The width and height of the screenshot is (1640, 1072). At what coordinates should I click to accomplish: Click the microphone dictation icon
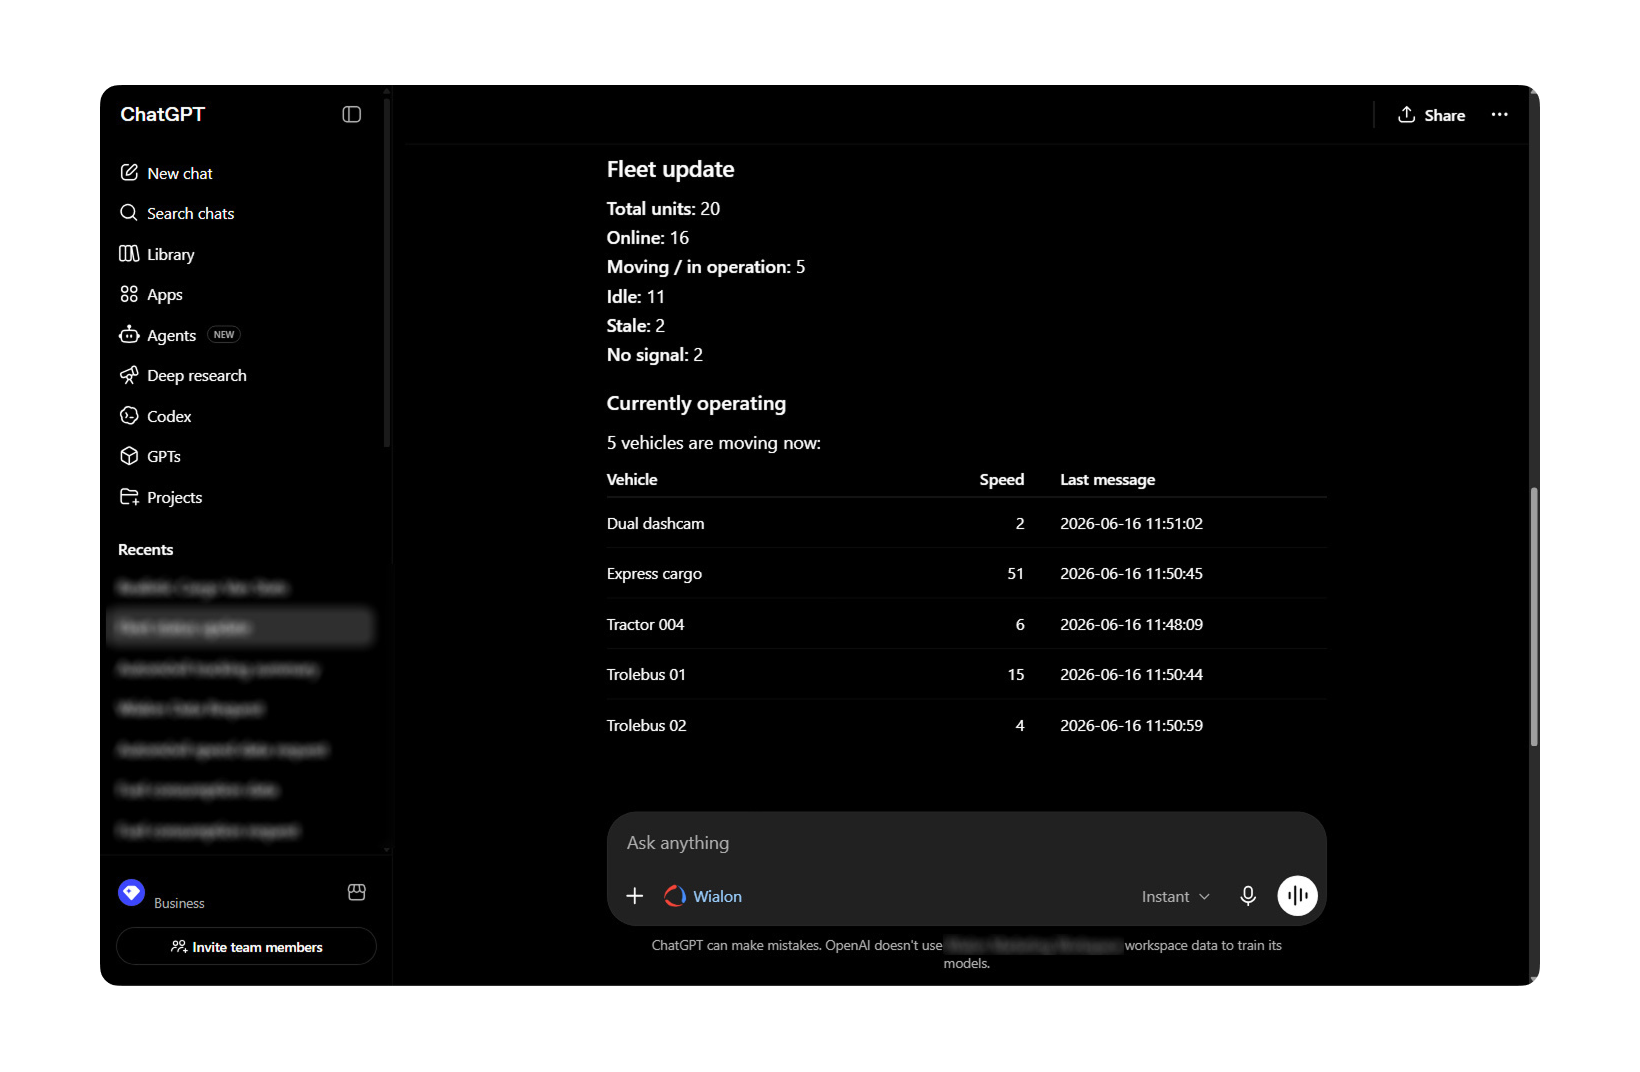1248,896
